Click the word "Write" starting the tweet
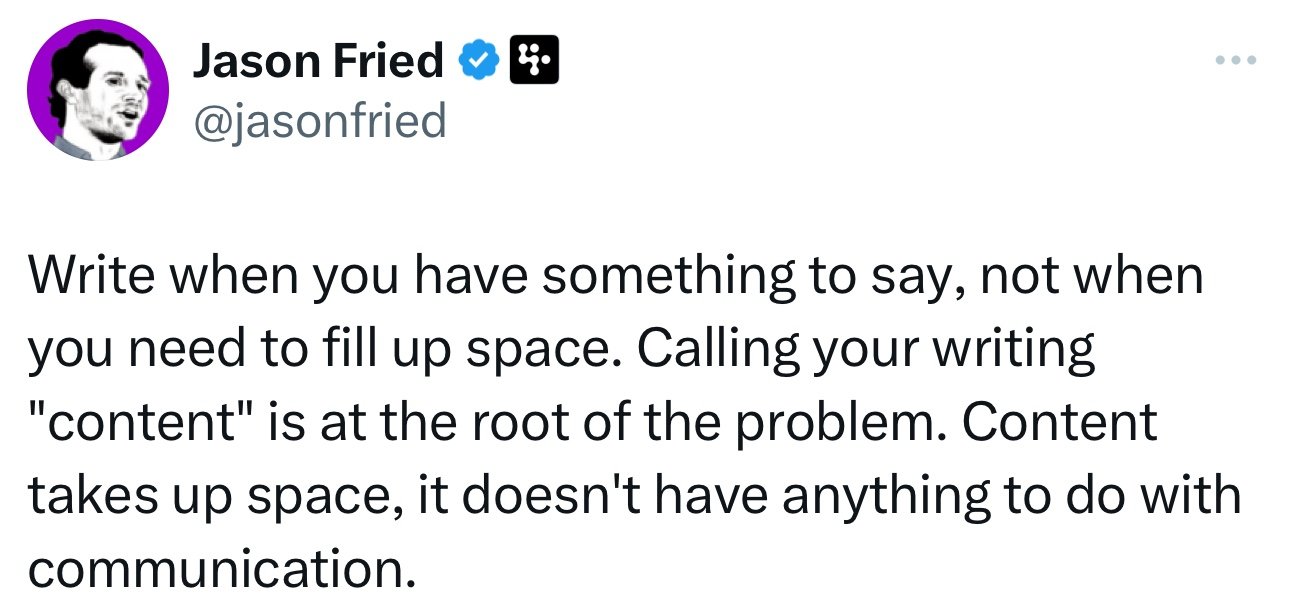 91,276
